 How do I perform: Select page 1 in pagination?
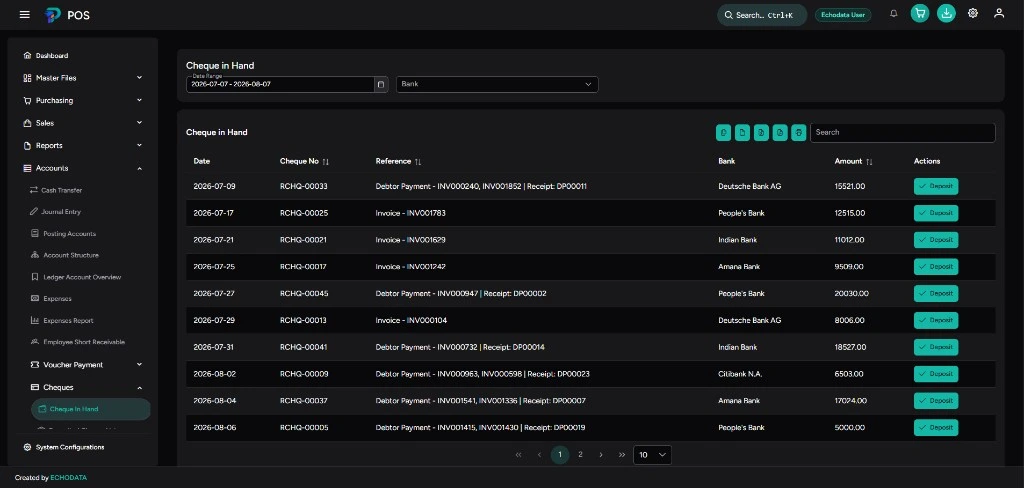coord(560,455)
